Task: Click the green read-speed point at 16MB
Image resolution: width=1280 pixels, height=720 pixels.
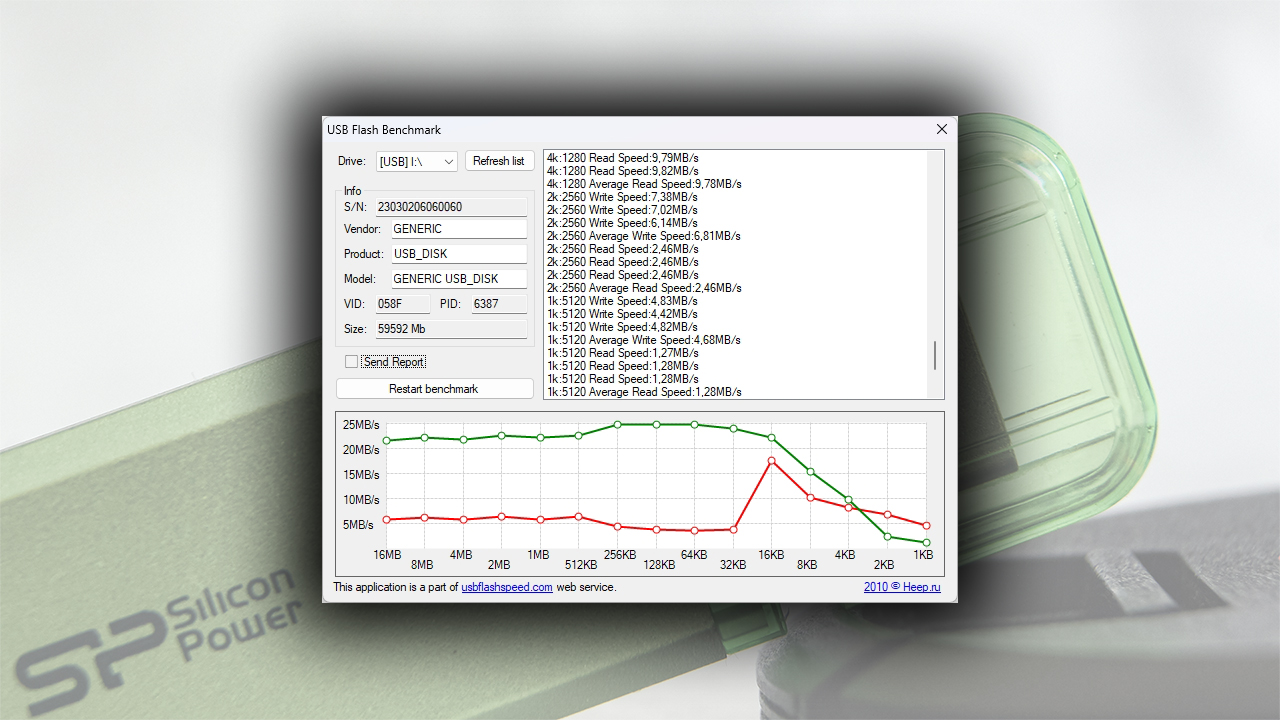Action: click(x=387, y=440)
